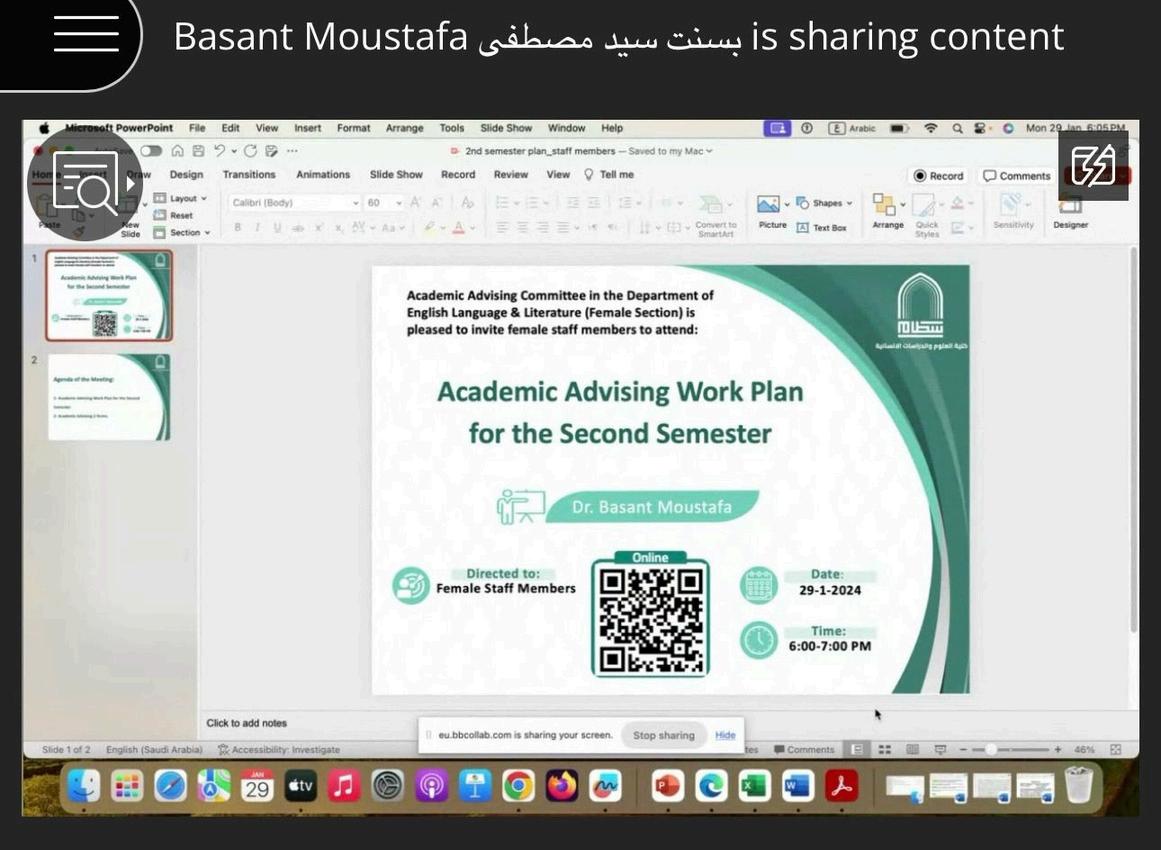Viewport: 1161px width, 850px height.
Task: Open the File menu
Action: (197, 128)
